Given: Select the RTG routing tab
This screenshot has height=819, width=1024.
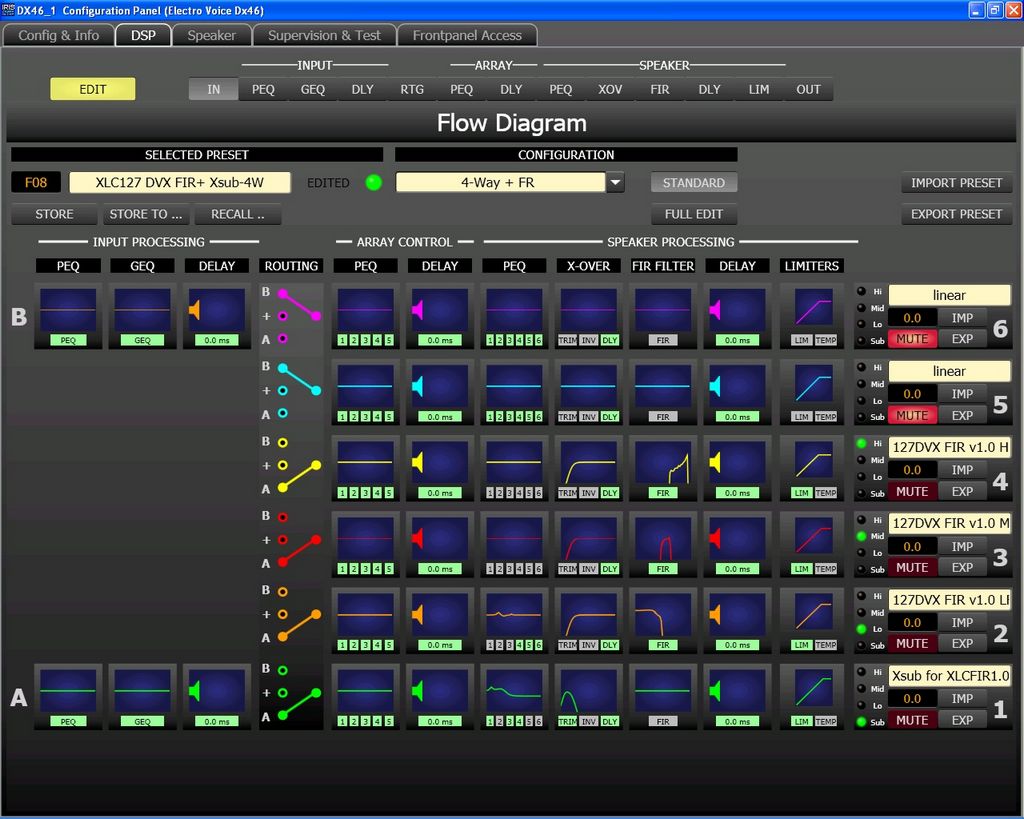Looking at the screenshot, I should point(412,89).
